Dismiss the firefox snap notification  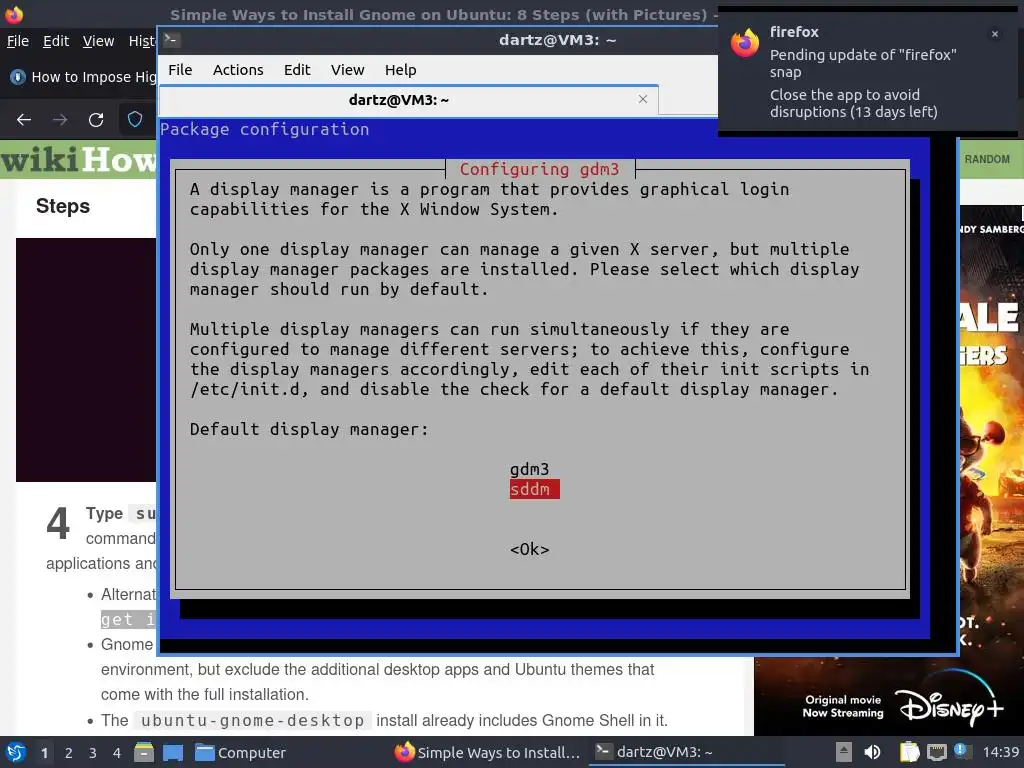pos(995,34)
